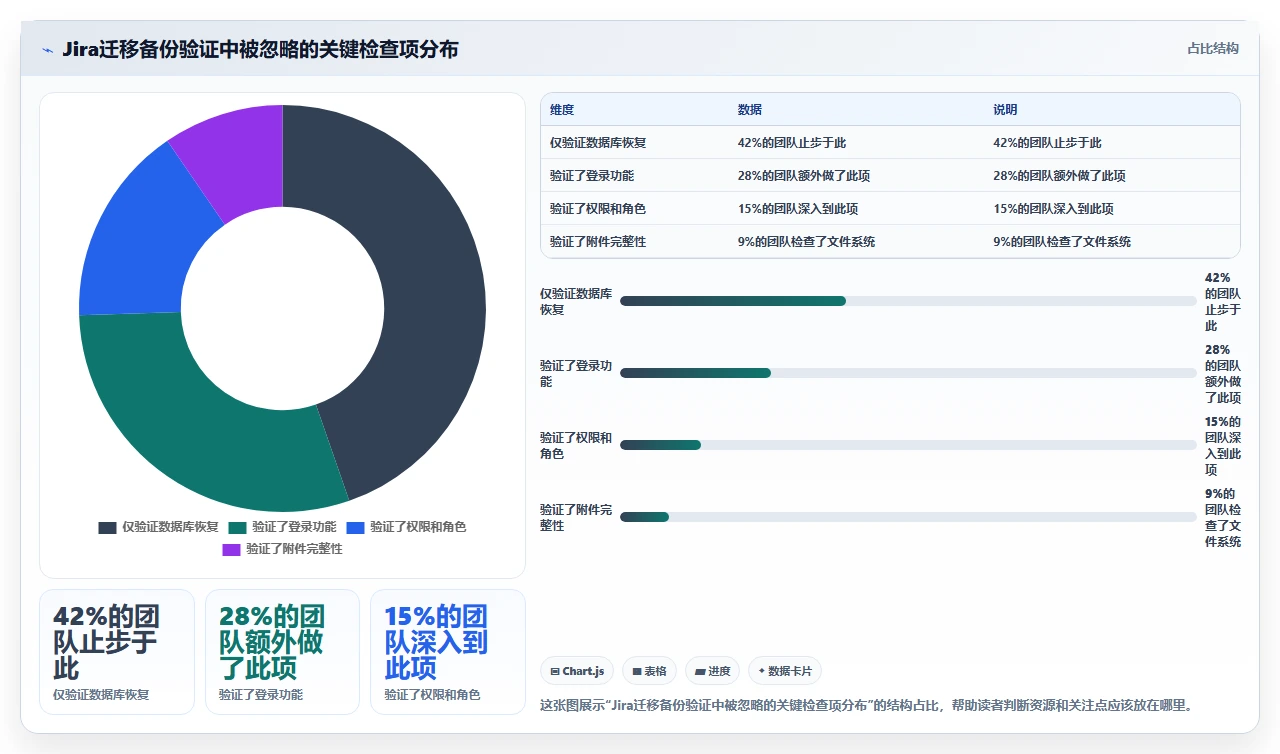Click the 验证了附件完整性 progress row label
1280x754 pixels.
point(576,517)
